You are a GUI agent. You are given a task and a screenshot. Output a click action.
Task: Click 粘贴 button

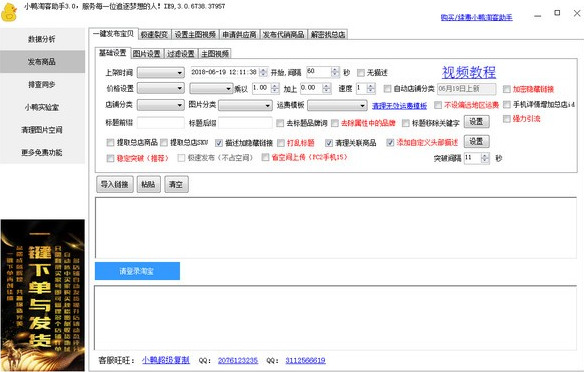tap(149, 184)
